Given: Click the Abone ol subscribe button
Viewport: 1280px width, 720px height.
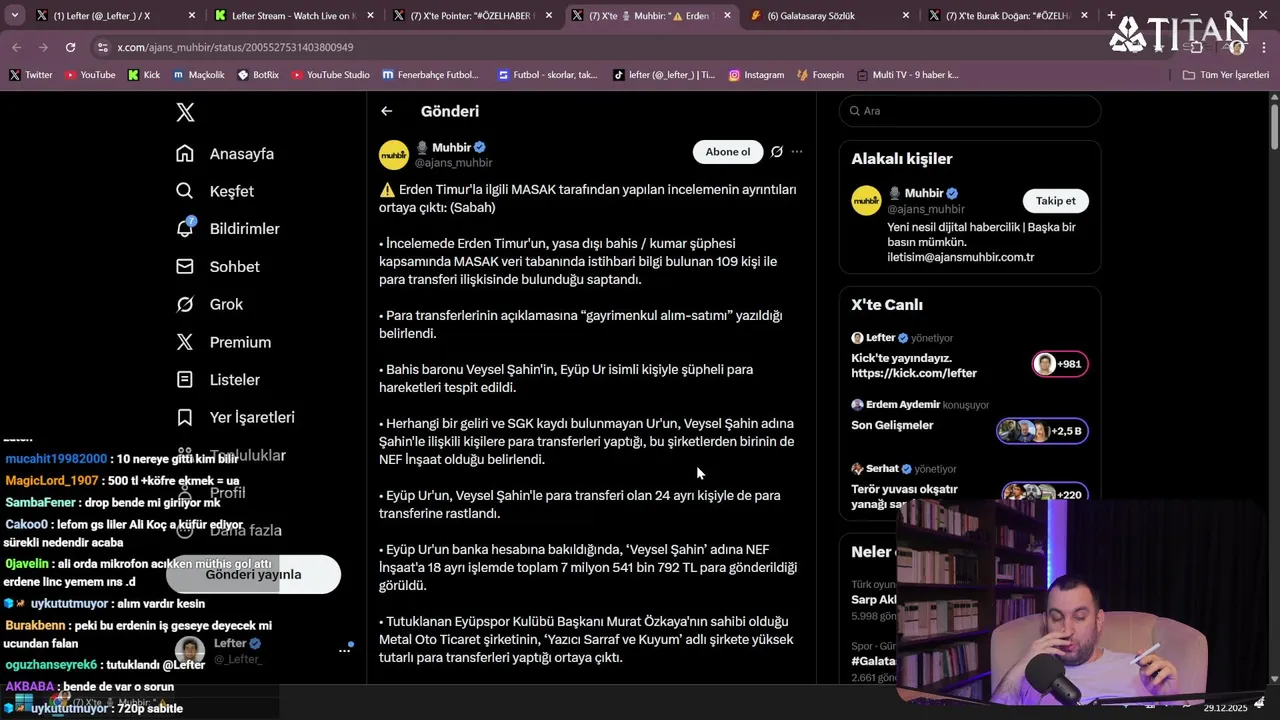Looking at the screenshot, I should [727, 152].
